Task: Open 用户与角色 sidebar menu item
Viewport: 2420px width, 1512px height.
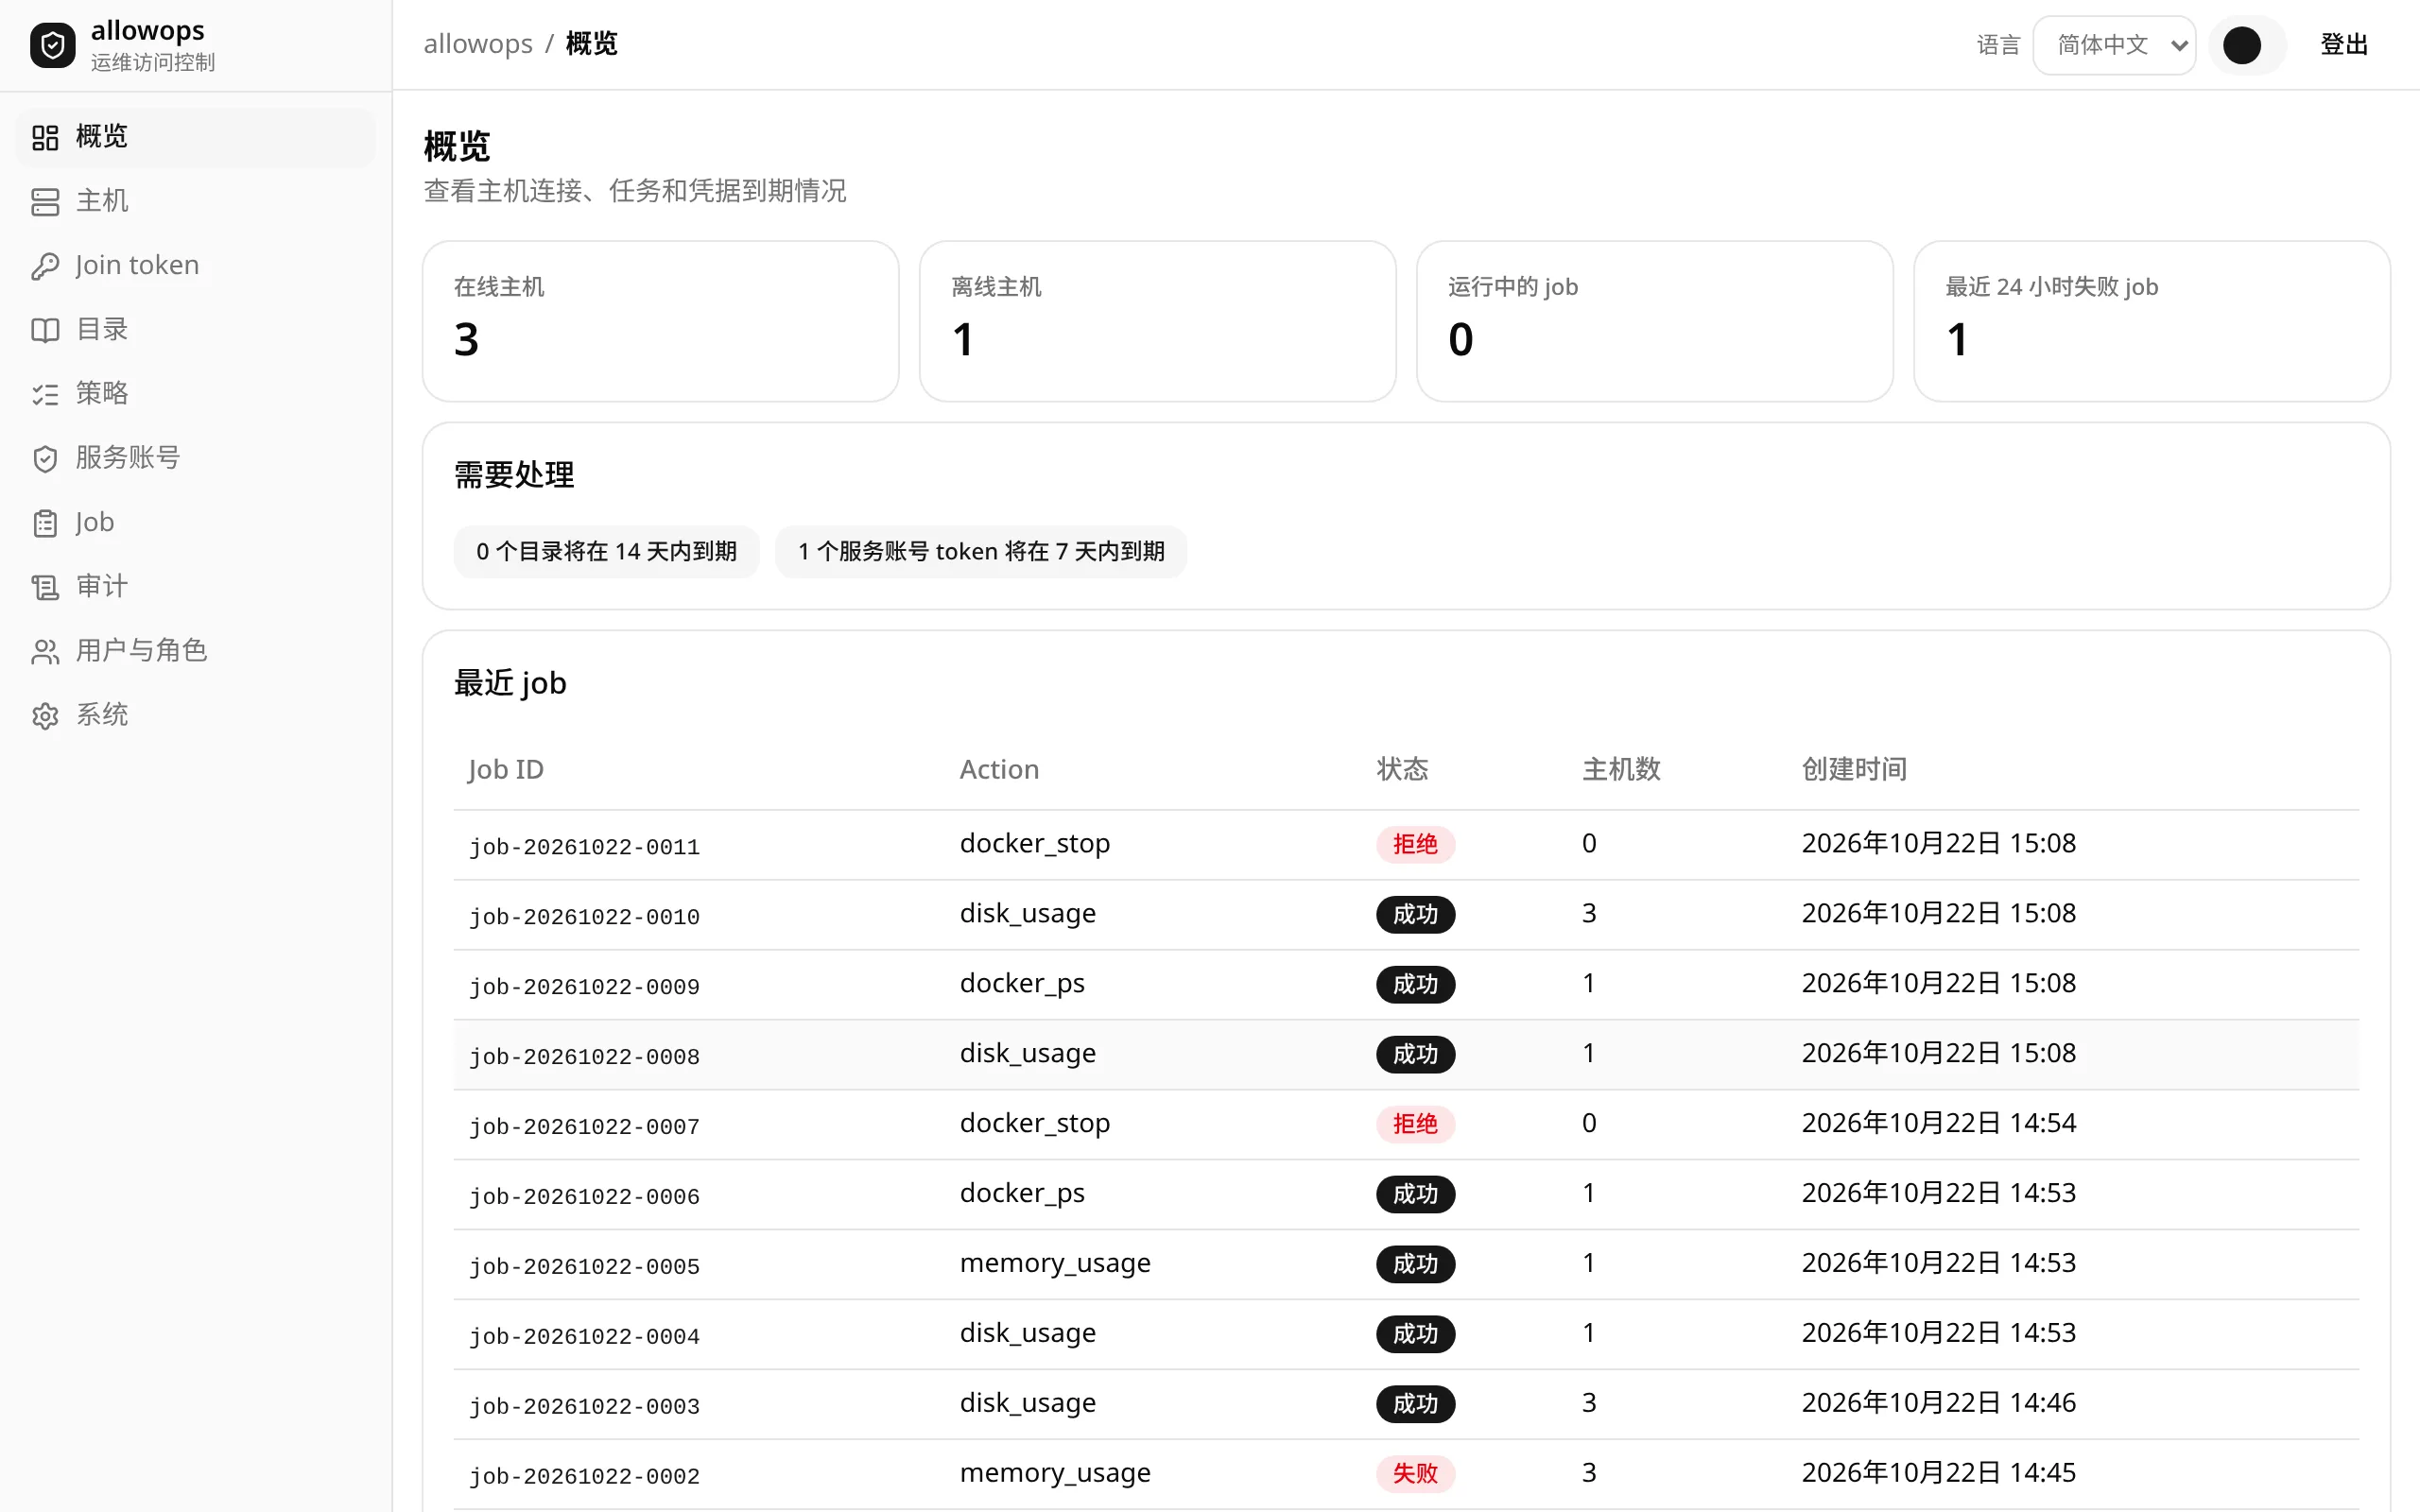Action: coord(195,650)
